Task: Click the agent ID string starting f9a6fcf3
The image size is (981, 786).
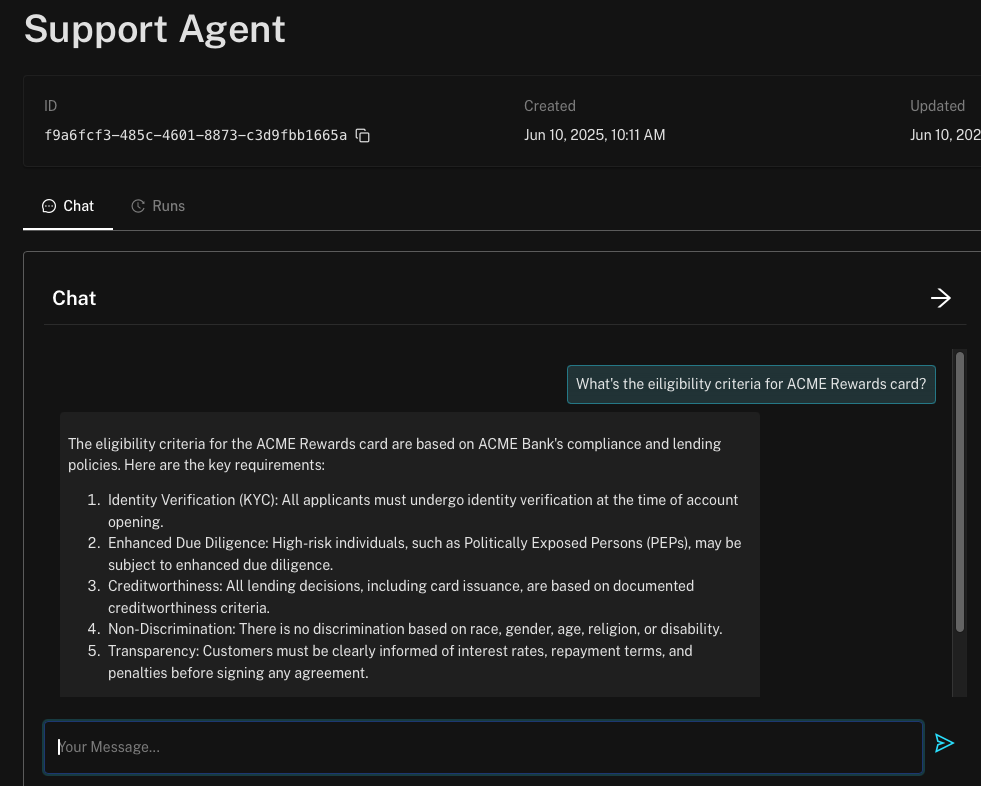Action: click(195, 135)
